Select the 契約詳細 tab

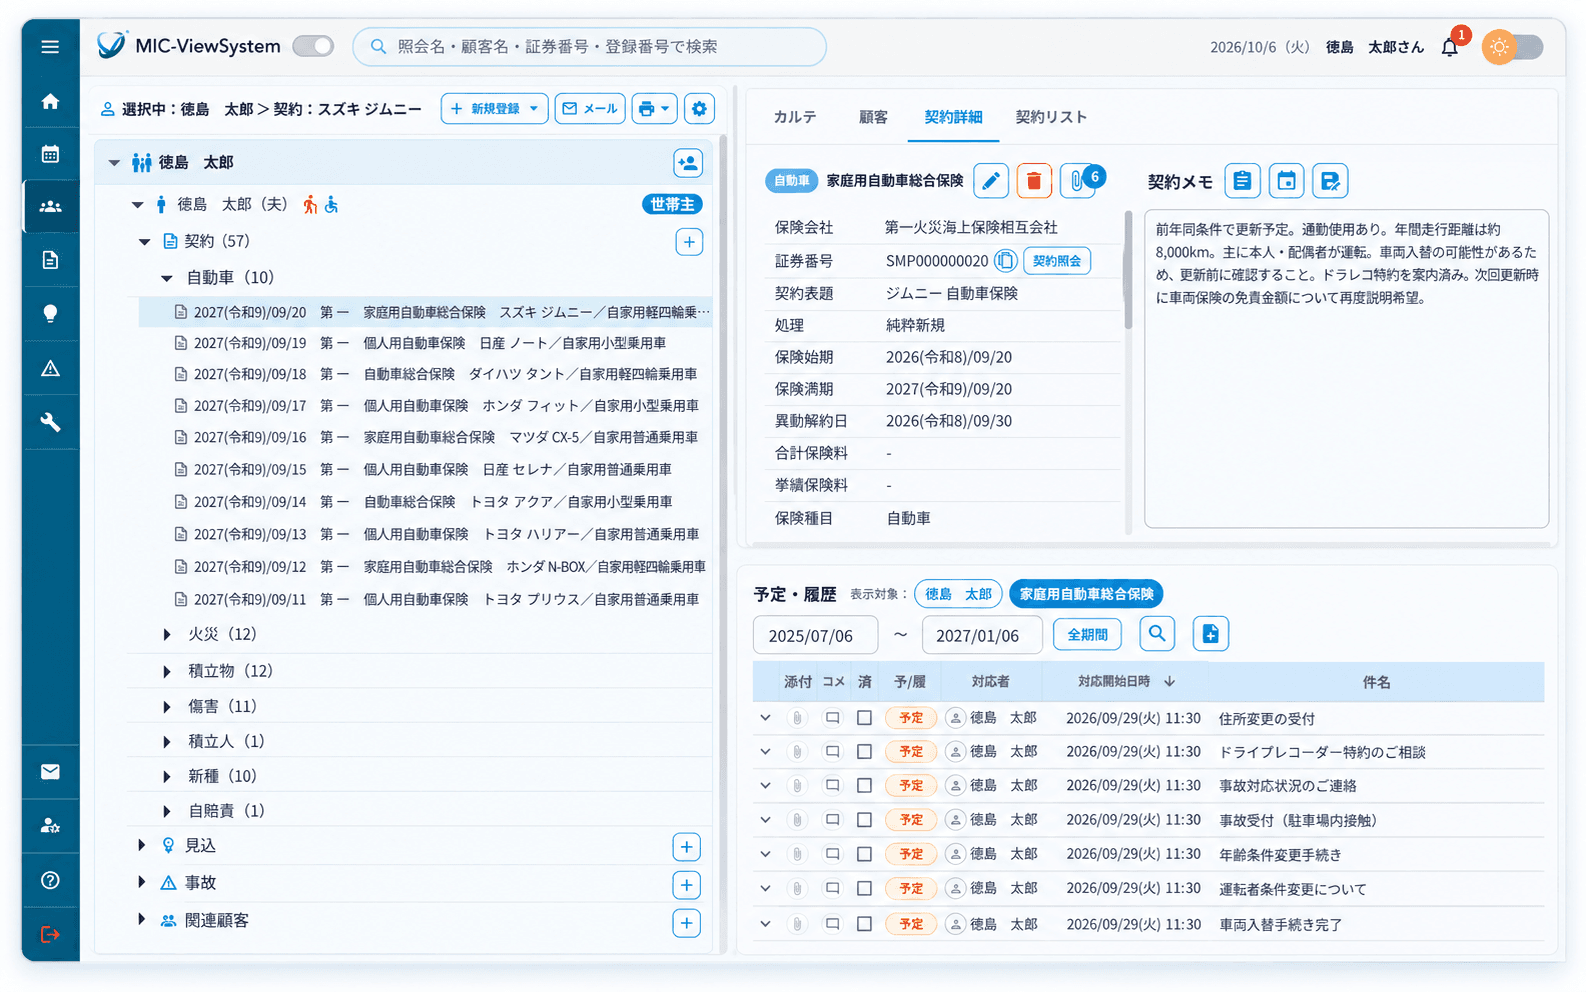tap(953, 117)
